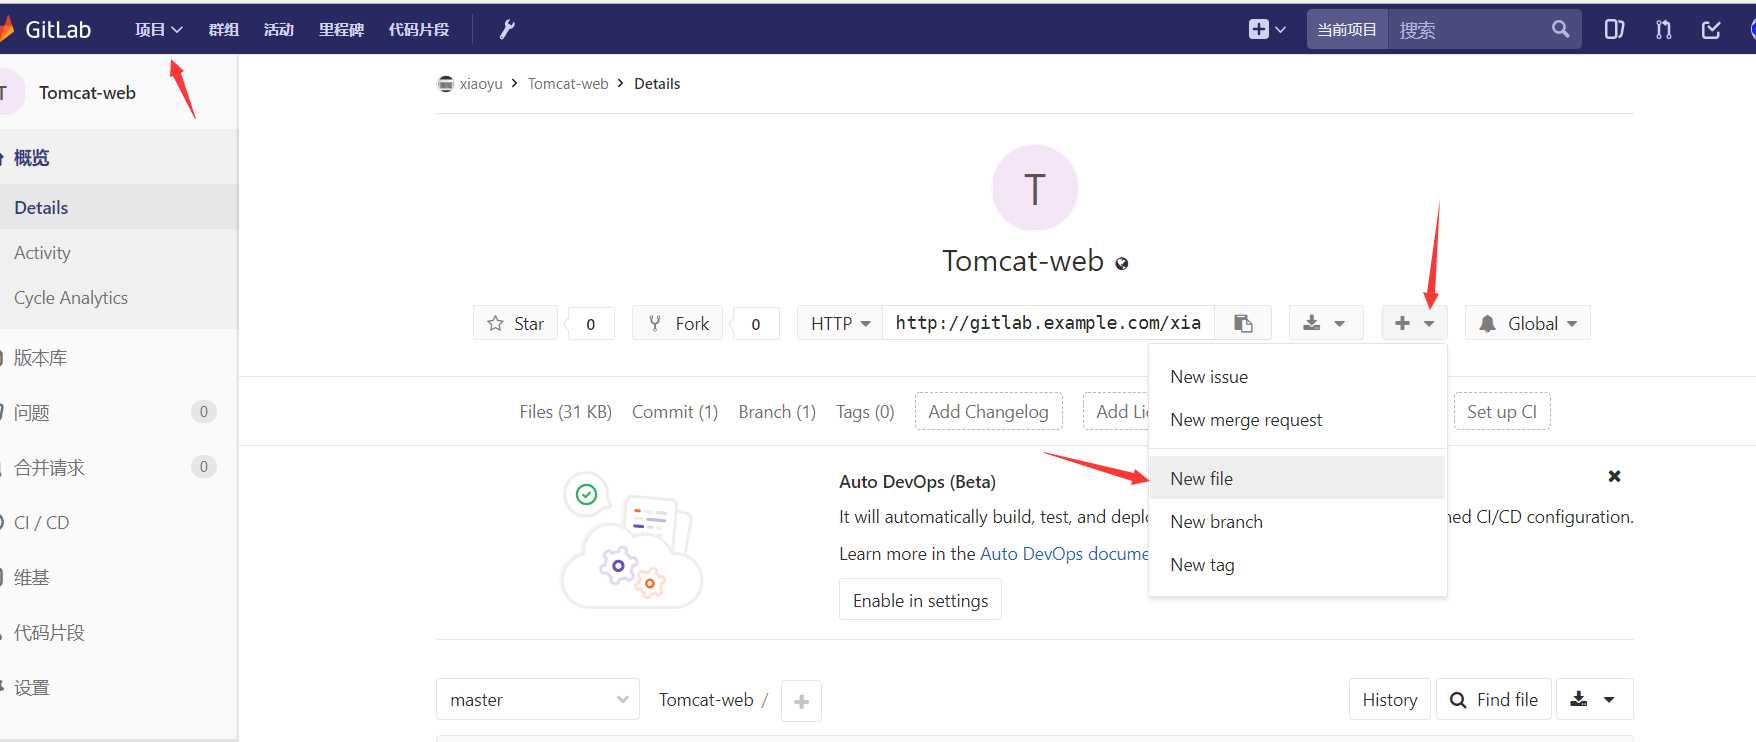Screen dimensions: 1756x742
Task: Click the plus icon beside Tomcat-web path
Action: [801, 701]
